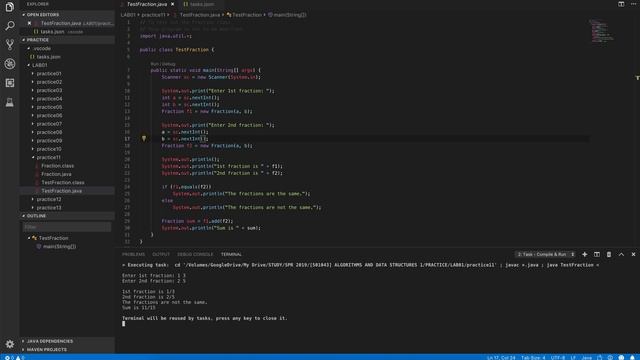The width and height of the screenshot is (640, 360).
Task: Click Ln 17, Col 24 in status bar
Action: click(x=501, y=358)
